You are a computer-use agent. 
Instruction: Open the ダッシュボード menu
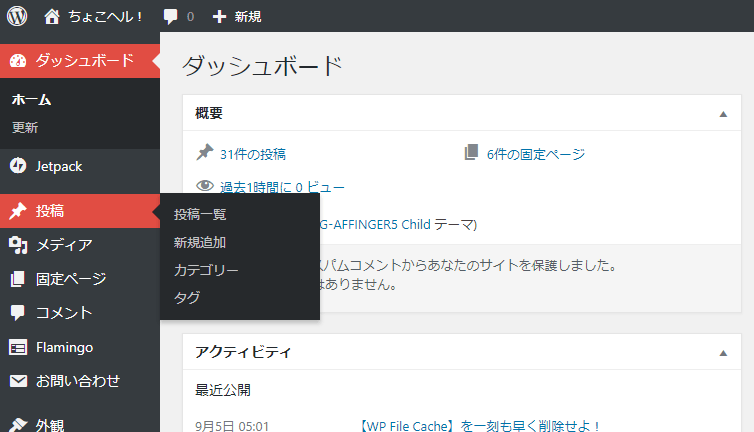coord(80,61)
